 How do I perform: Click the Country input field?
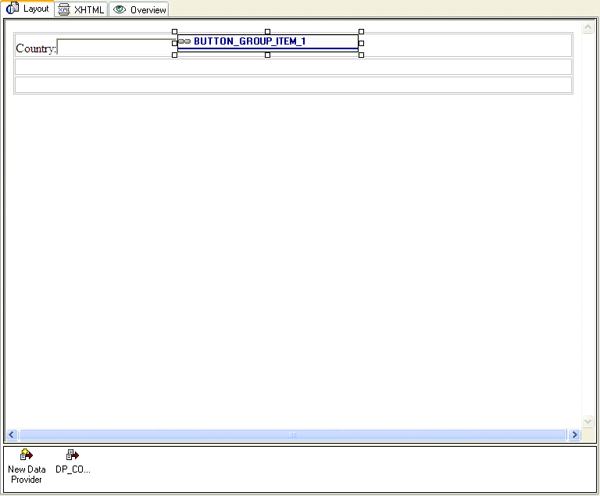coord(116,47)
